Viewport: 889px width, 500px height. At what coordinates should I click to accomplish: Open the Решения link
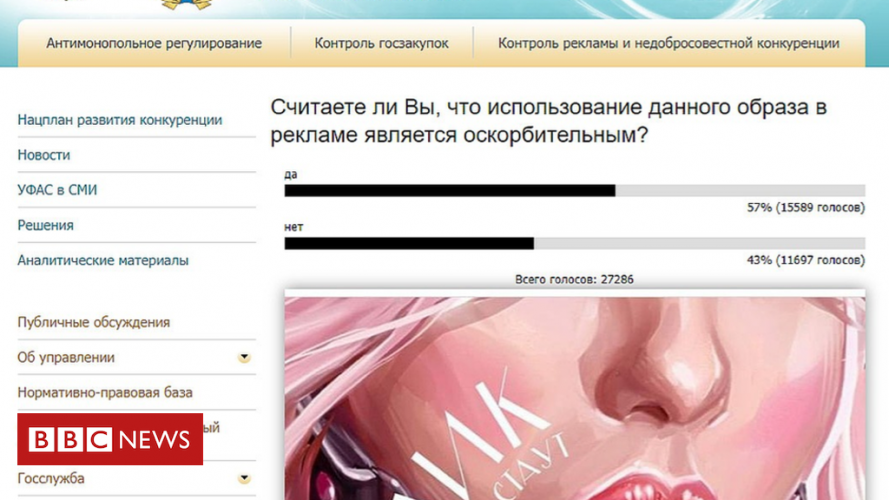click(45, 225)
